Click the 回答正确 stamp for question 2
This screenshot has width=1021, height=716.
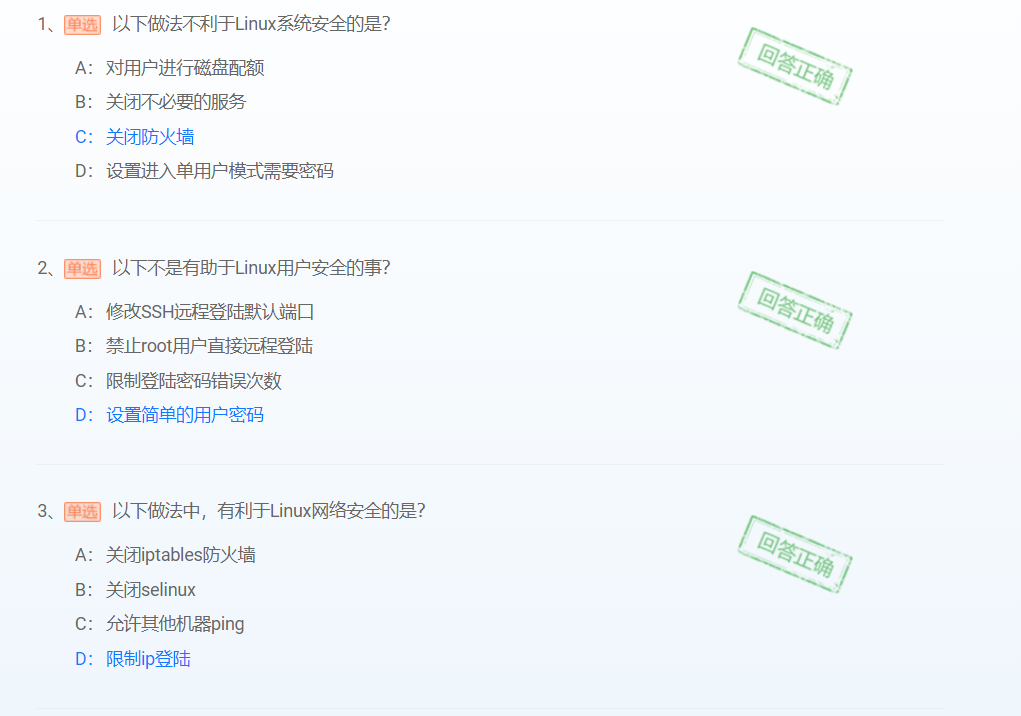point(794,310)
